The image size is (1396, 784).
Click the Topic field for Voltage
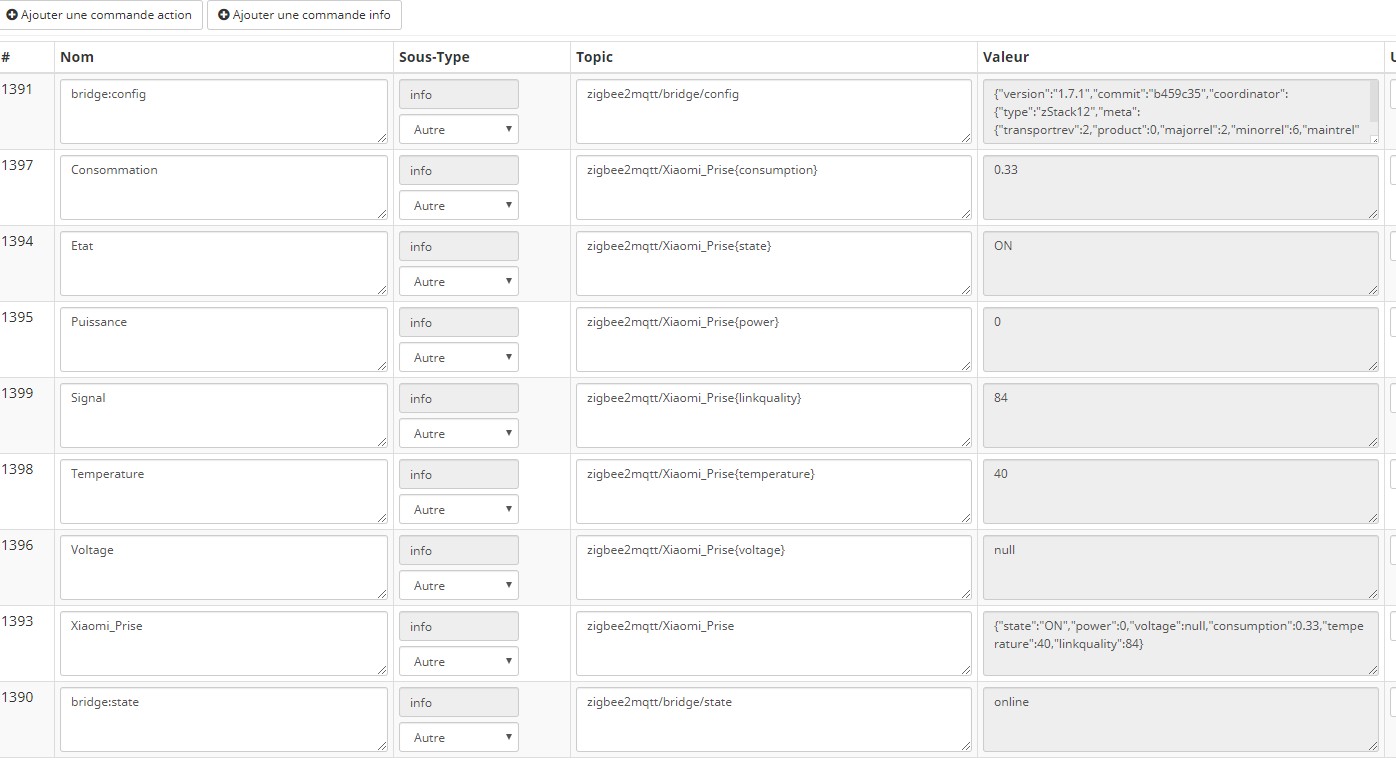[772, 567]
